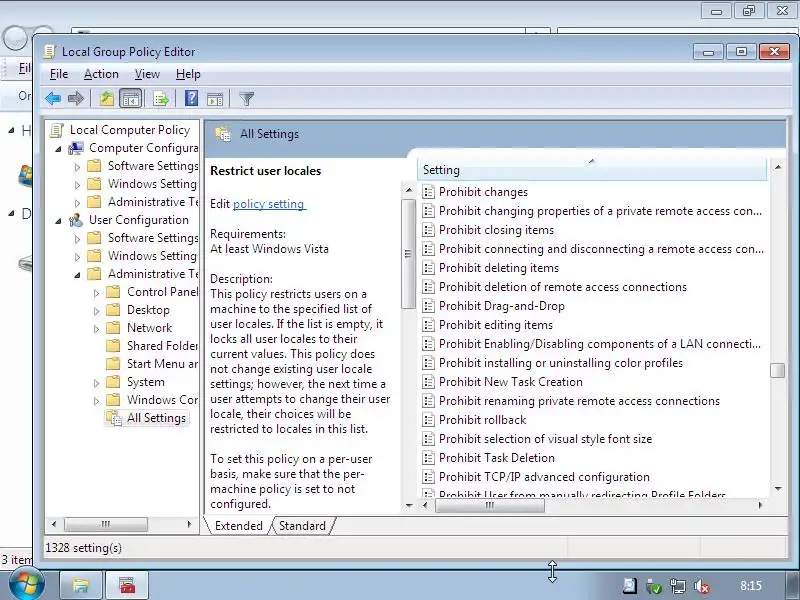Viewport: 800px width, 600px height.
Task: Open Windows Explorer from the taskbar
Action: (80, 585)
